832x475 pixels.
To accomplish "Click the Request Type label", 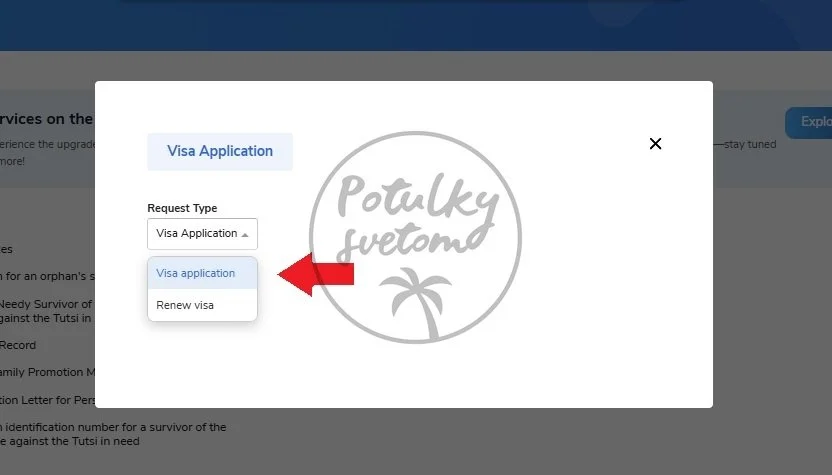I will pos(182,208).
